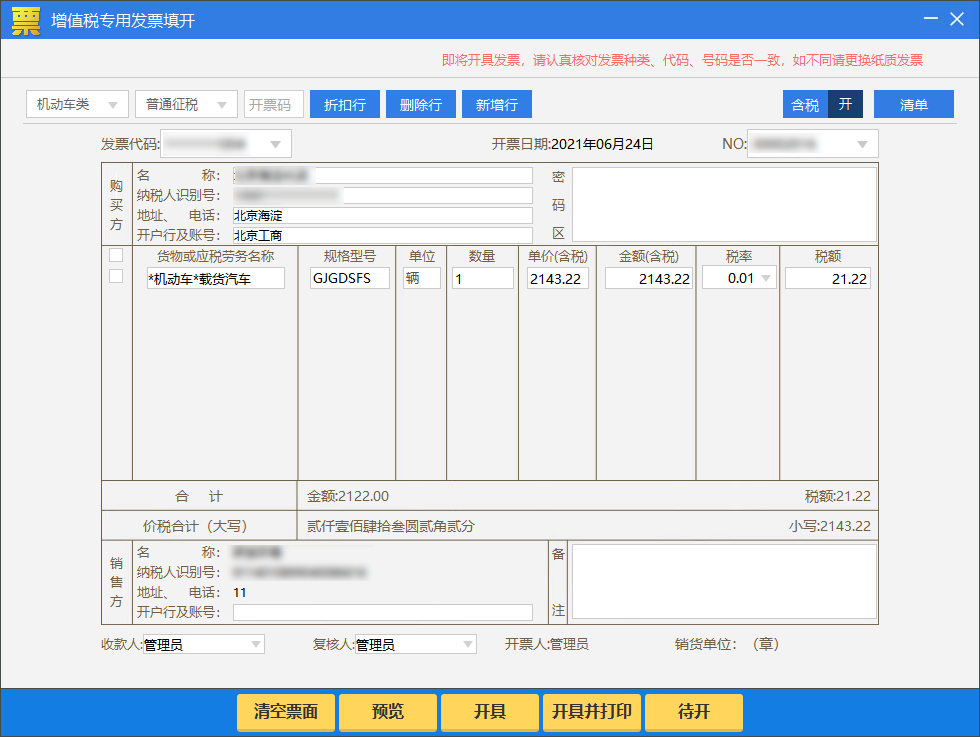Check the header row select-all checkbox

pos(116,255)
